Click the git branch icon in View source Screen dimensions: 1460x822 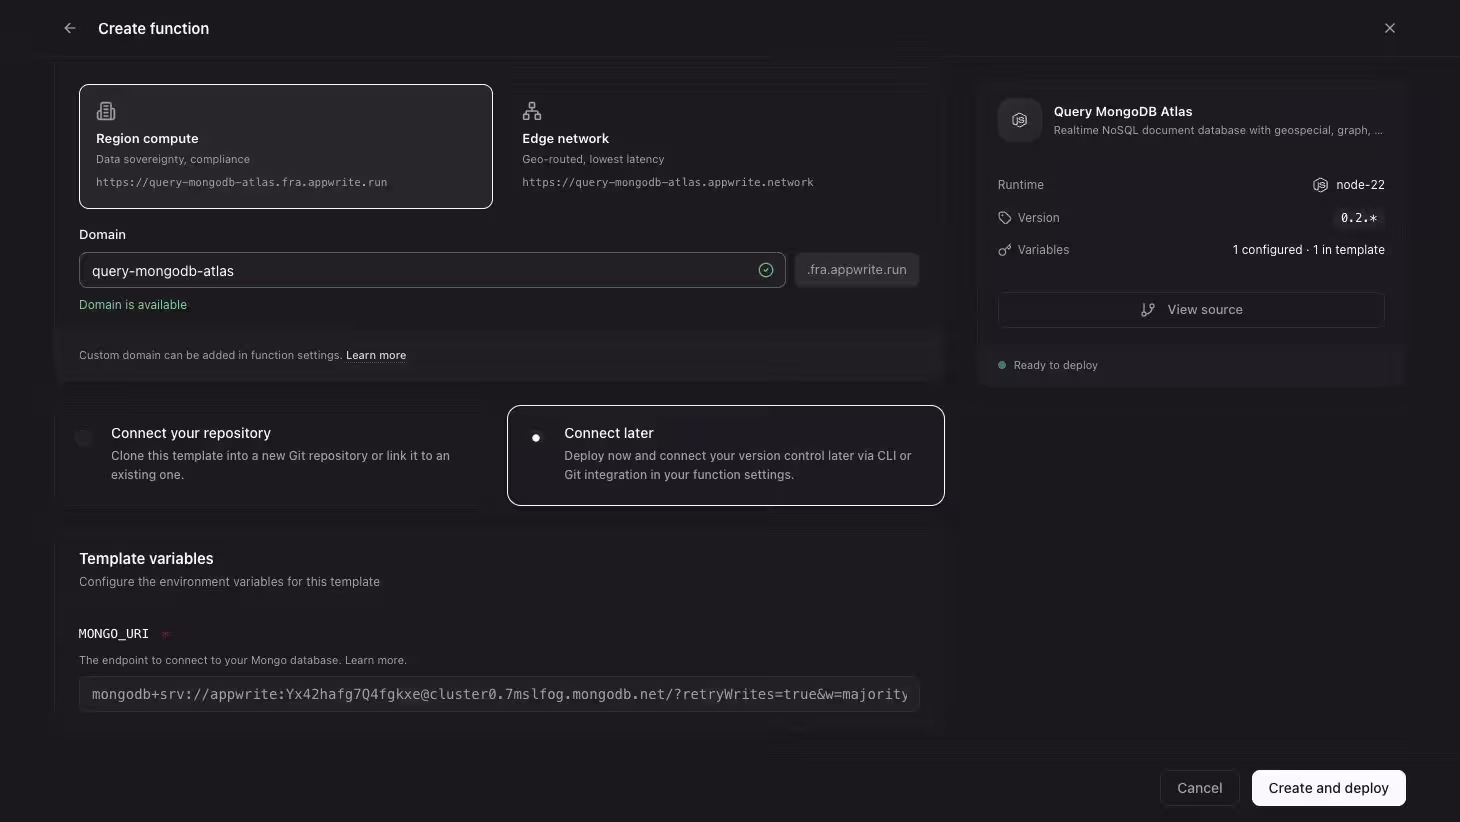pos(1148,310)
